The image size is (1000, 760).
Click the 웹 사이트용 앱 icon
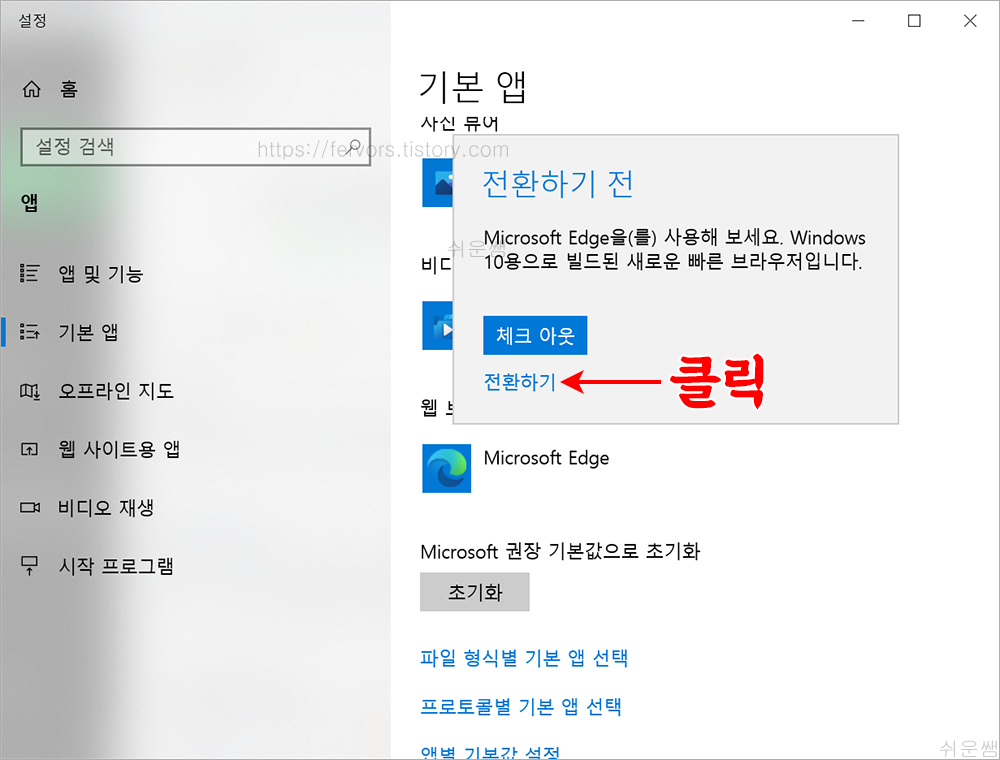click(29, 449)
